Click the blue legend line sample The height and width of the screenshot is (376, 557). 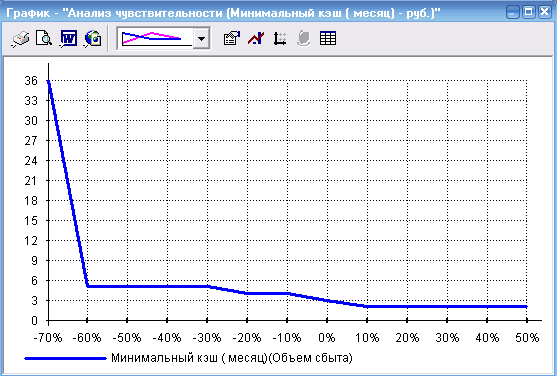coord(65,359)
